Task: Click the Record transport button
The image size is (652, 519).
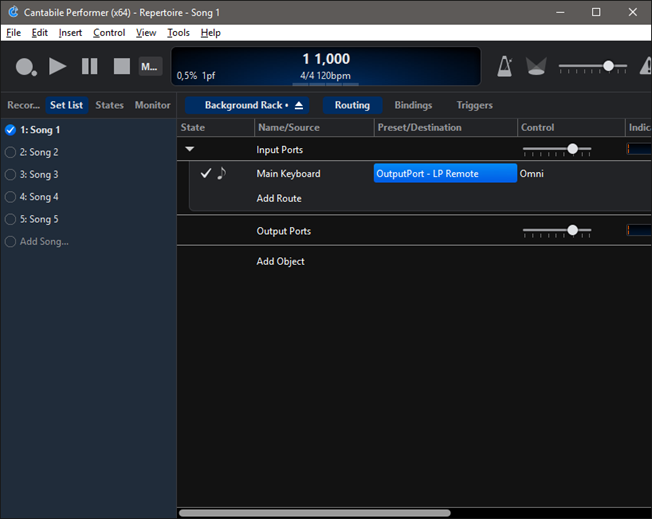Action: (x=26, y=67)
